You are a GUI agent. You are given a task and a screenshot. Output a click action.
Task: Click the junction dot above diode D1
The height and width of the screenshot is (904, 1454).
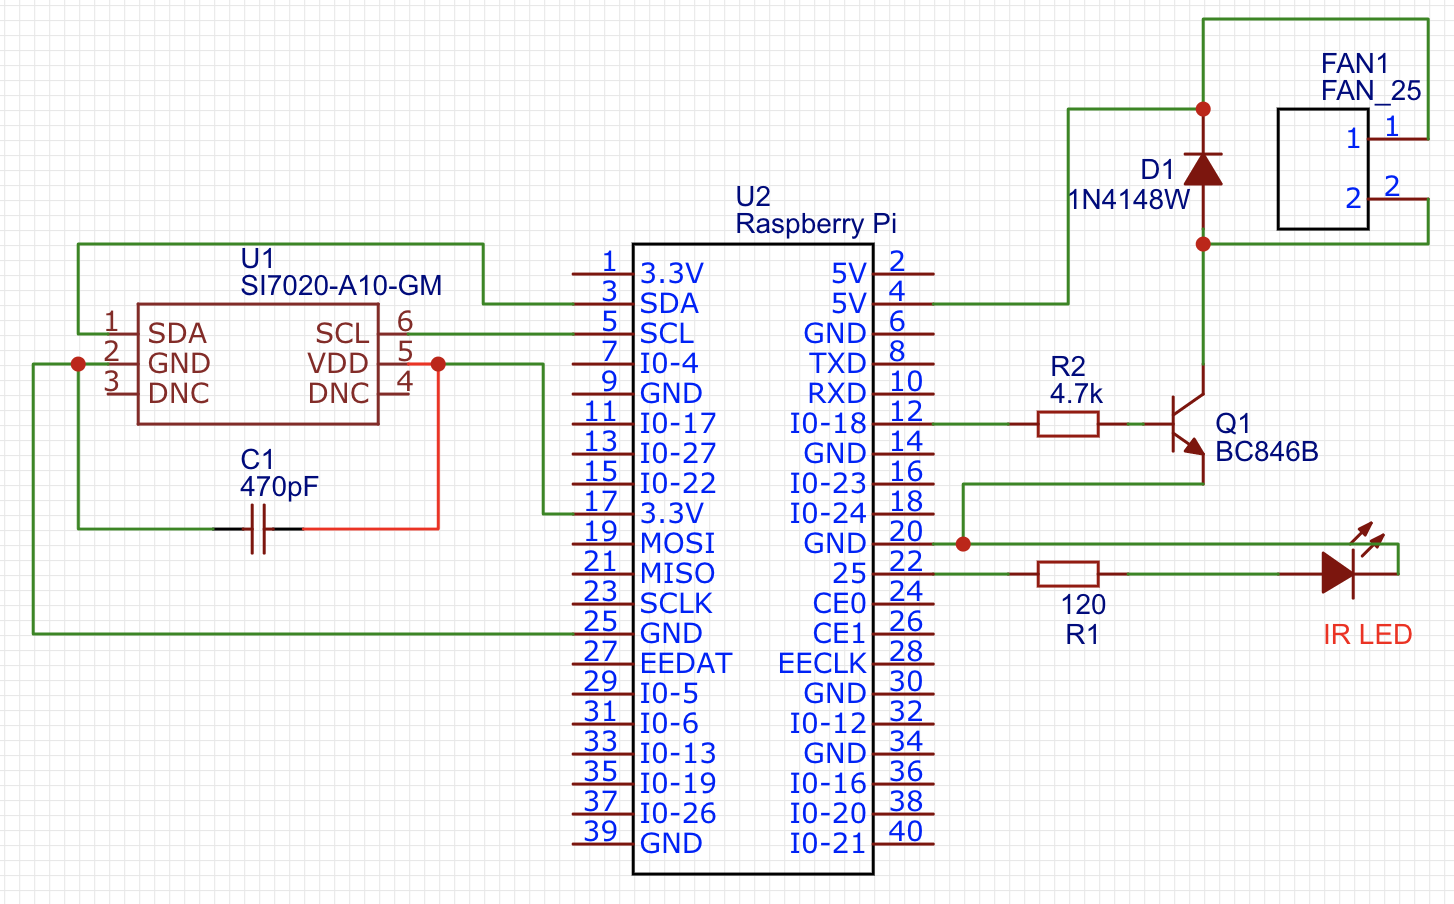click(1203, 109)
